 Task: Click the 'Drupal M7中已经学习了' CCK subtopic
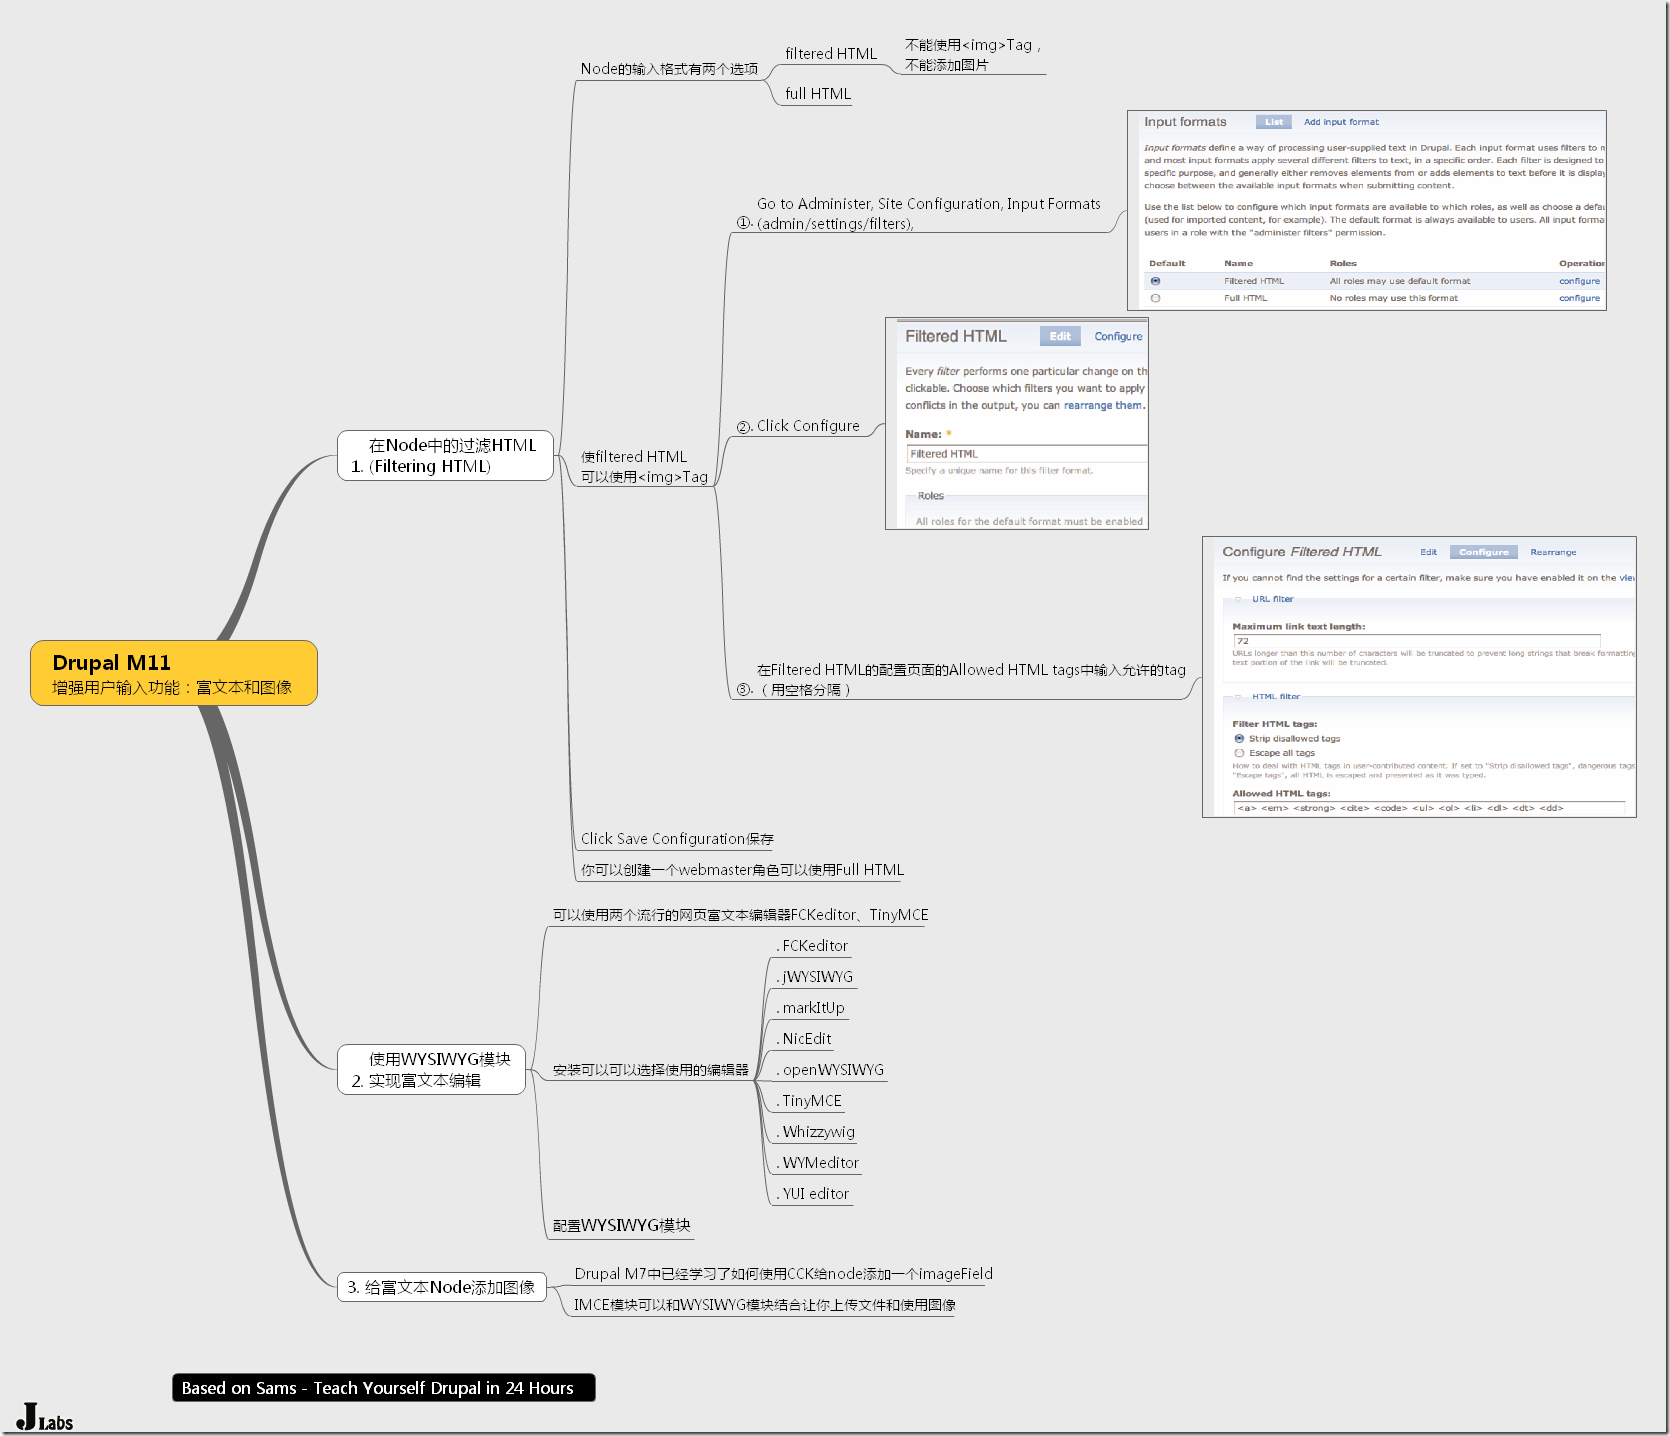click(784, 1274)
